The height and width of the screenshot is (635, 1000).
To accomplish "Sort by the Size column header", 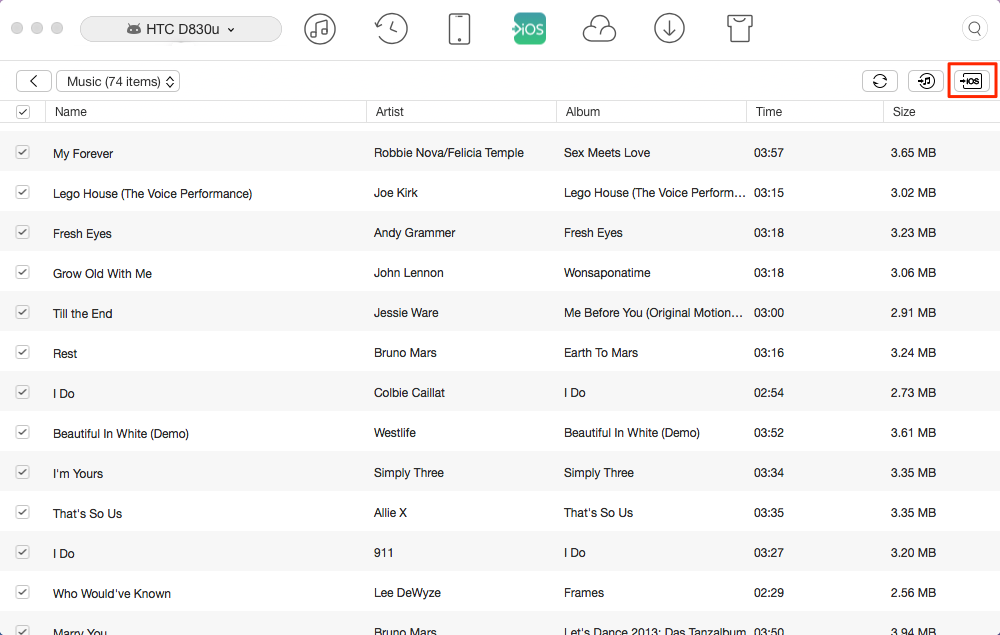I will (941, 112).
